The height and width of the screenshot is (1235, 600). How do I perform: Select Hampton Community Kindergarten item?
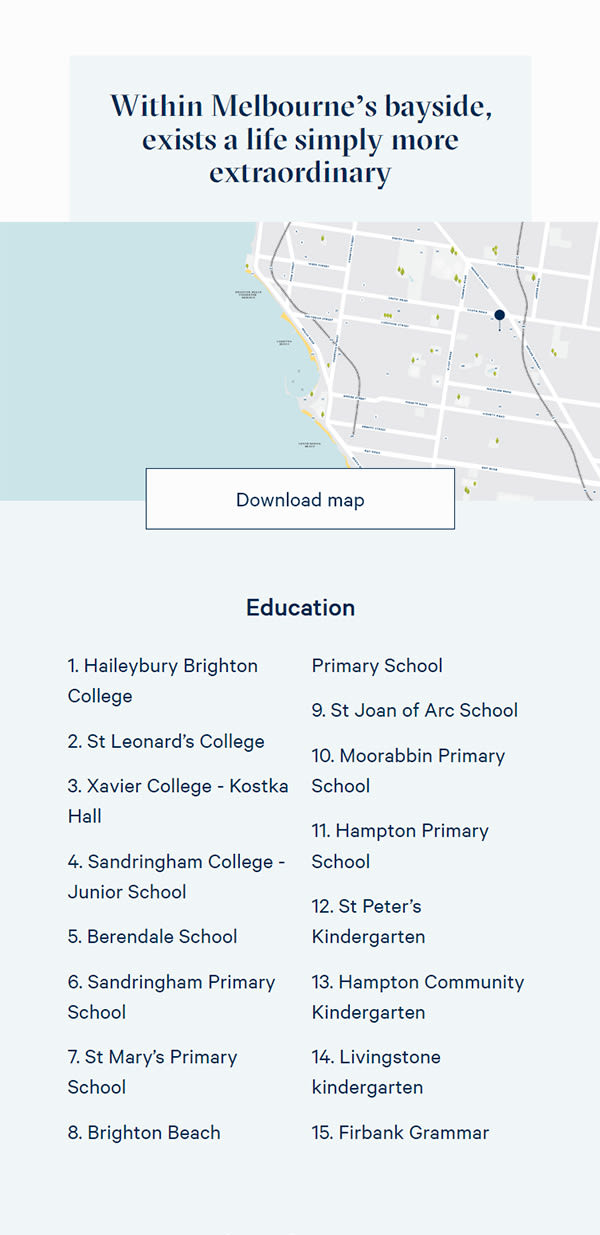click(x=418, y=997)
